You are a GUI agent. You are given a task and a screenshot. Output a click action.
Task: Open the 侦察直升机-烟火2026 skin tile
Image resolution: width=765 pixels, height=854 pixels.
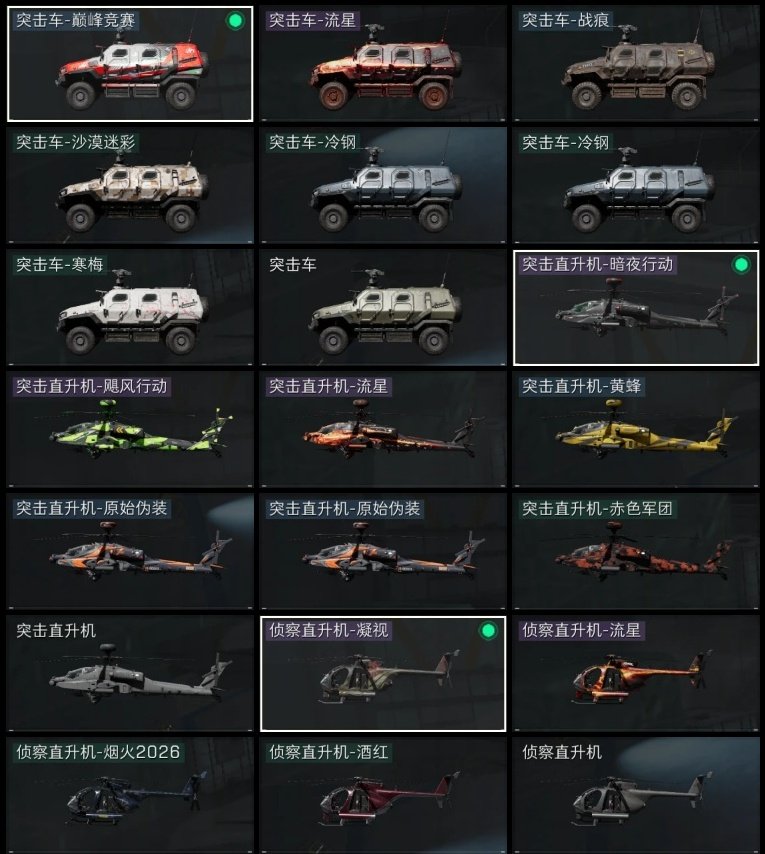click(130, 795)
